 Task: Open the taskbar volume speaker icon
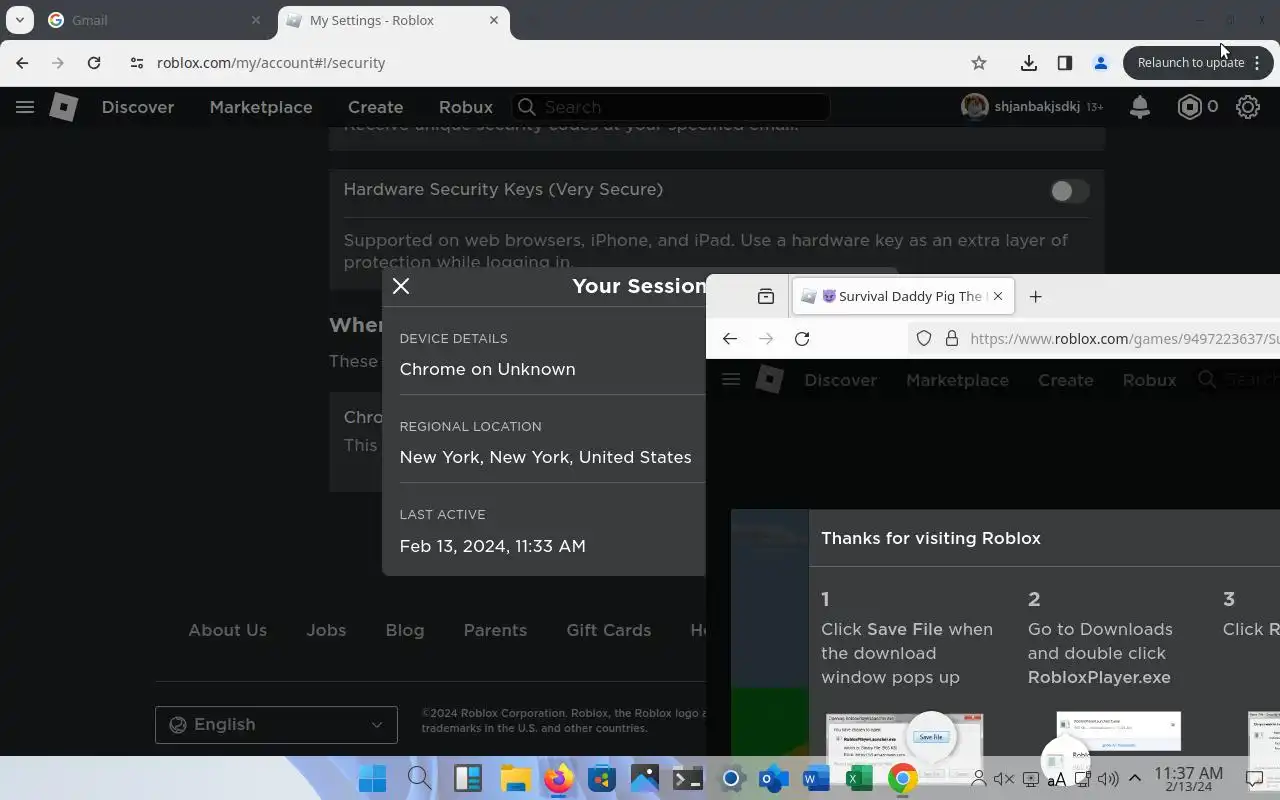click(1107, 779)
